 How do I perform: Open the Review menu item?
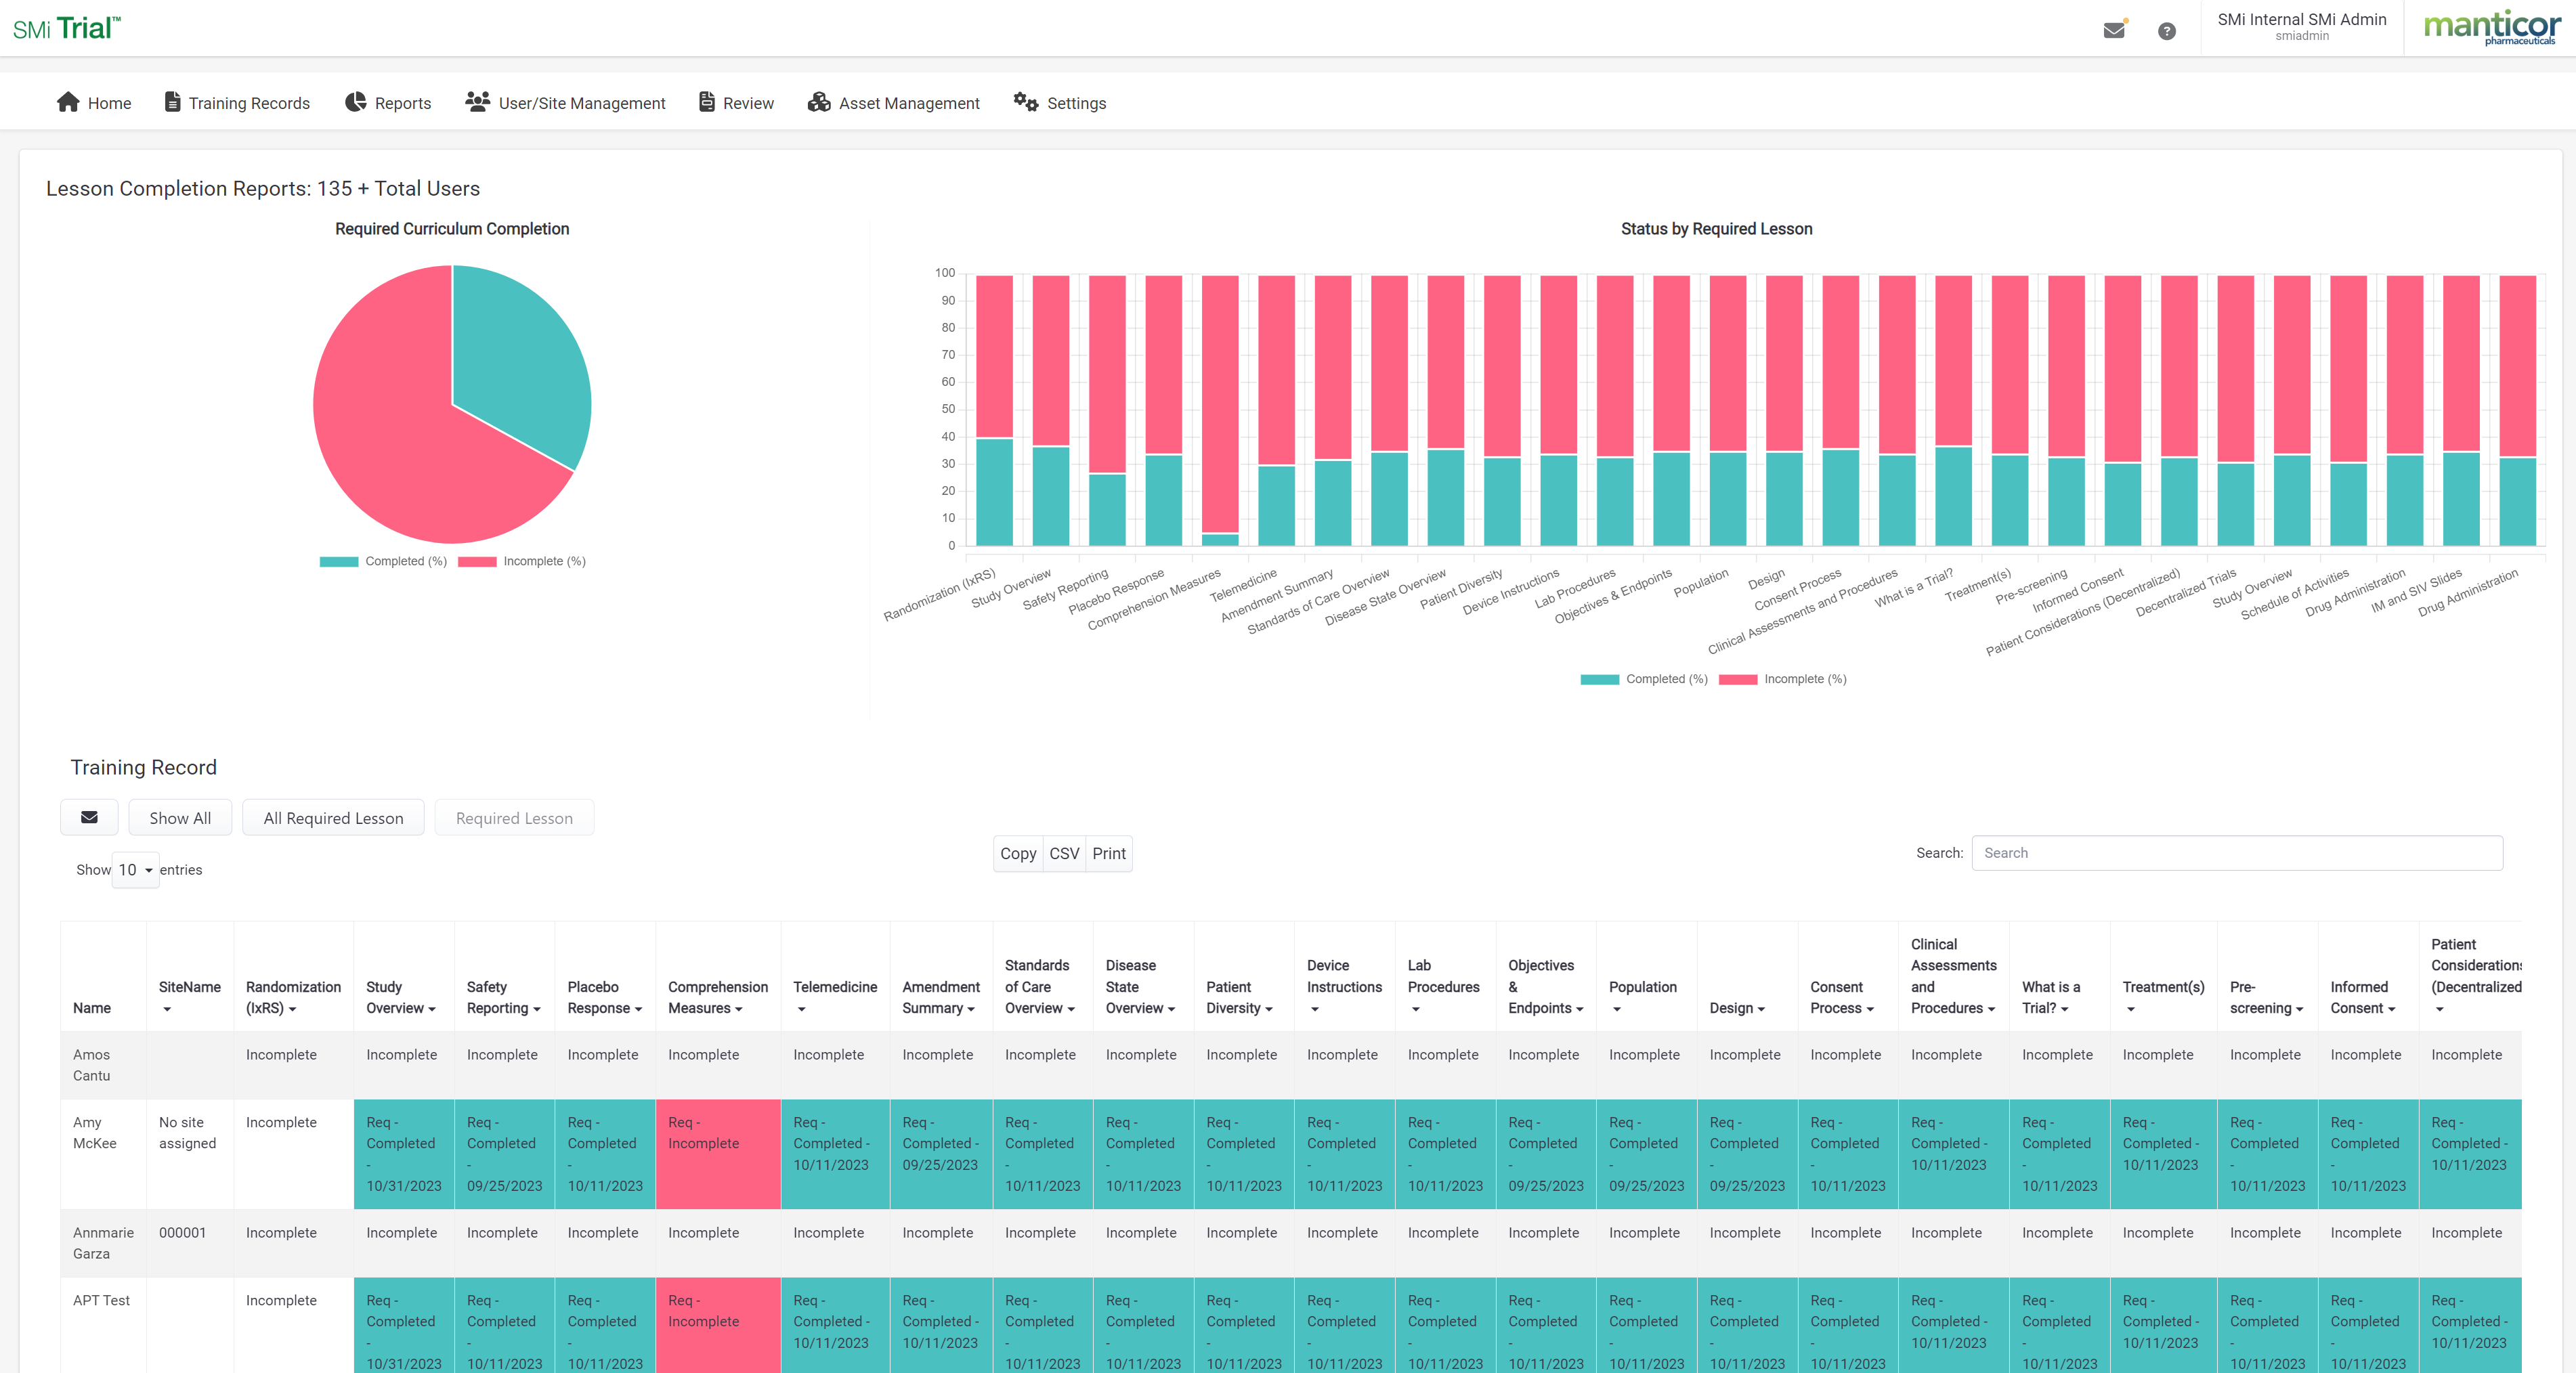coord(736,102)
